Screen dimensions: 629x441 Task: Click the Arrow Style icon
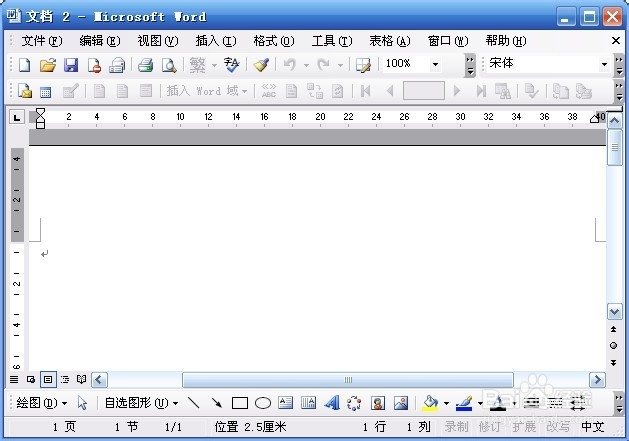[x=578, y=402]
